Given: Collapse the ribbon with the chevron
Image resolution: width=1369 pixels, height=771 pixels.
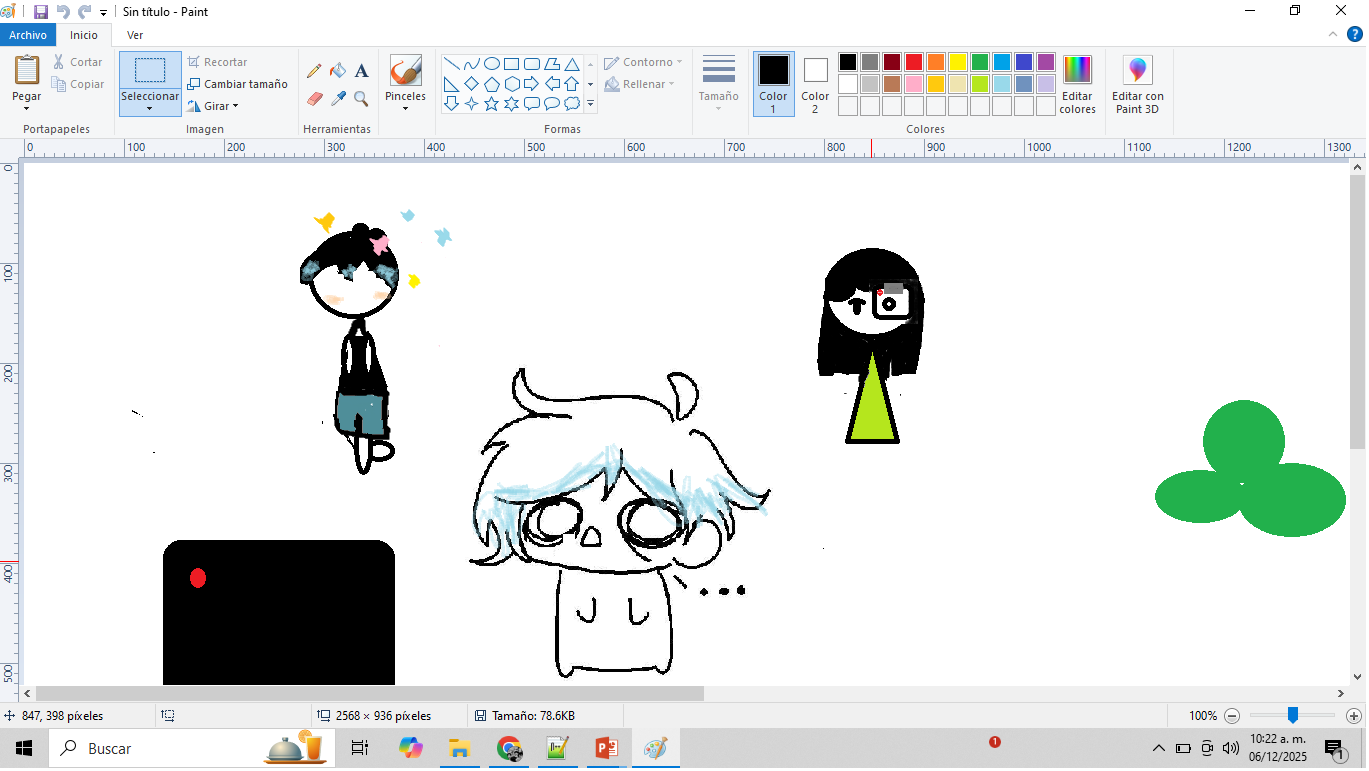Looking at the screenshot, I should point(1331,35).
